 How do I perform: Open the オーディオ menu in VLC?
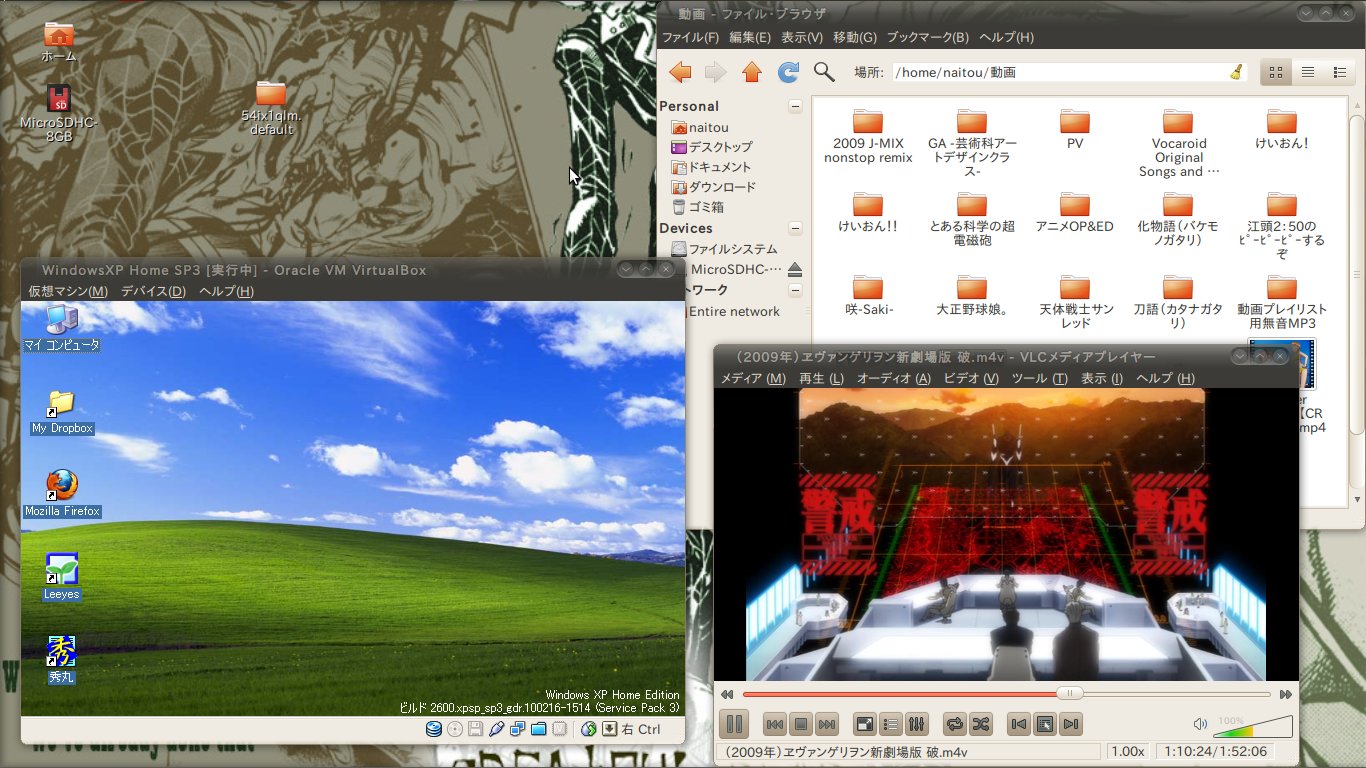coord(893,379)
